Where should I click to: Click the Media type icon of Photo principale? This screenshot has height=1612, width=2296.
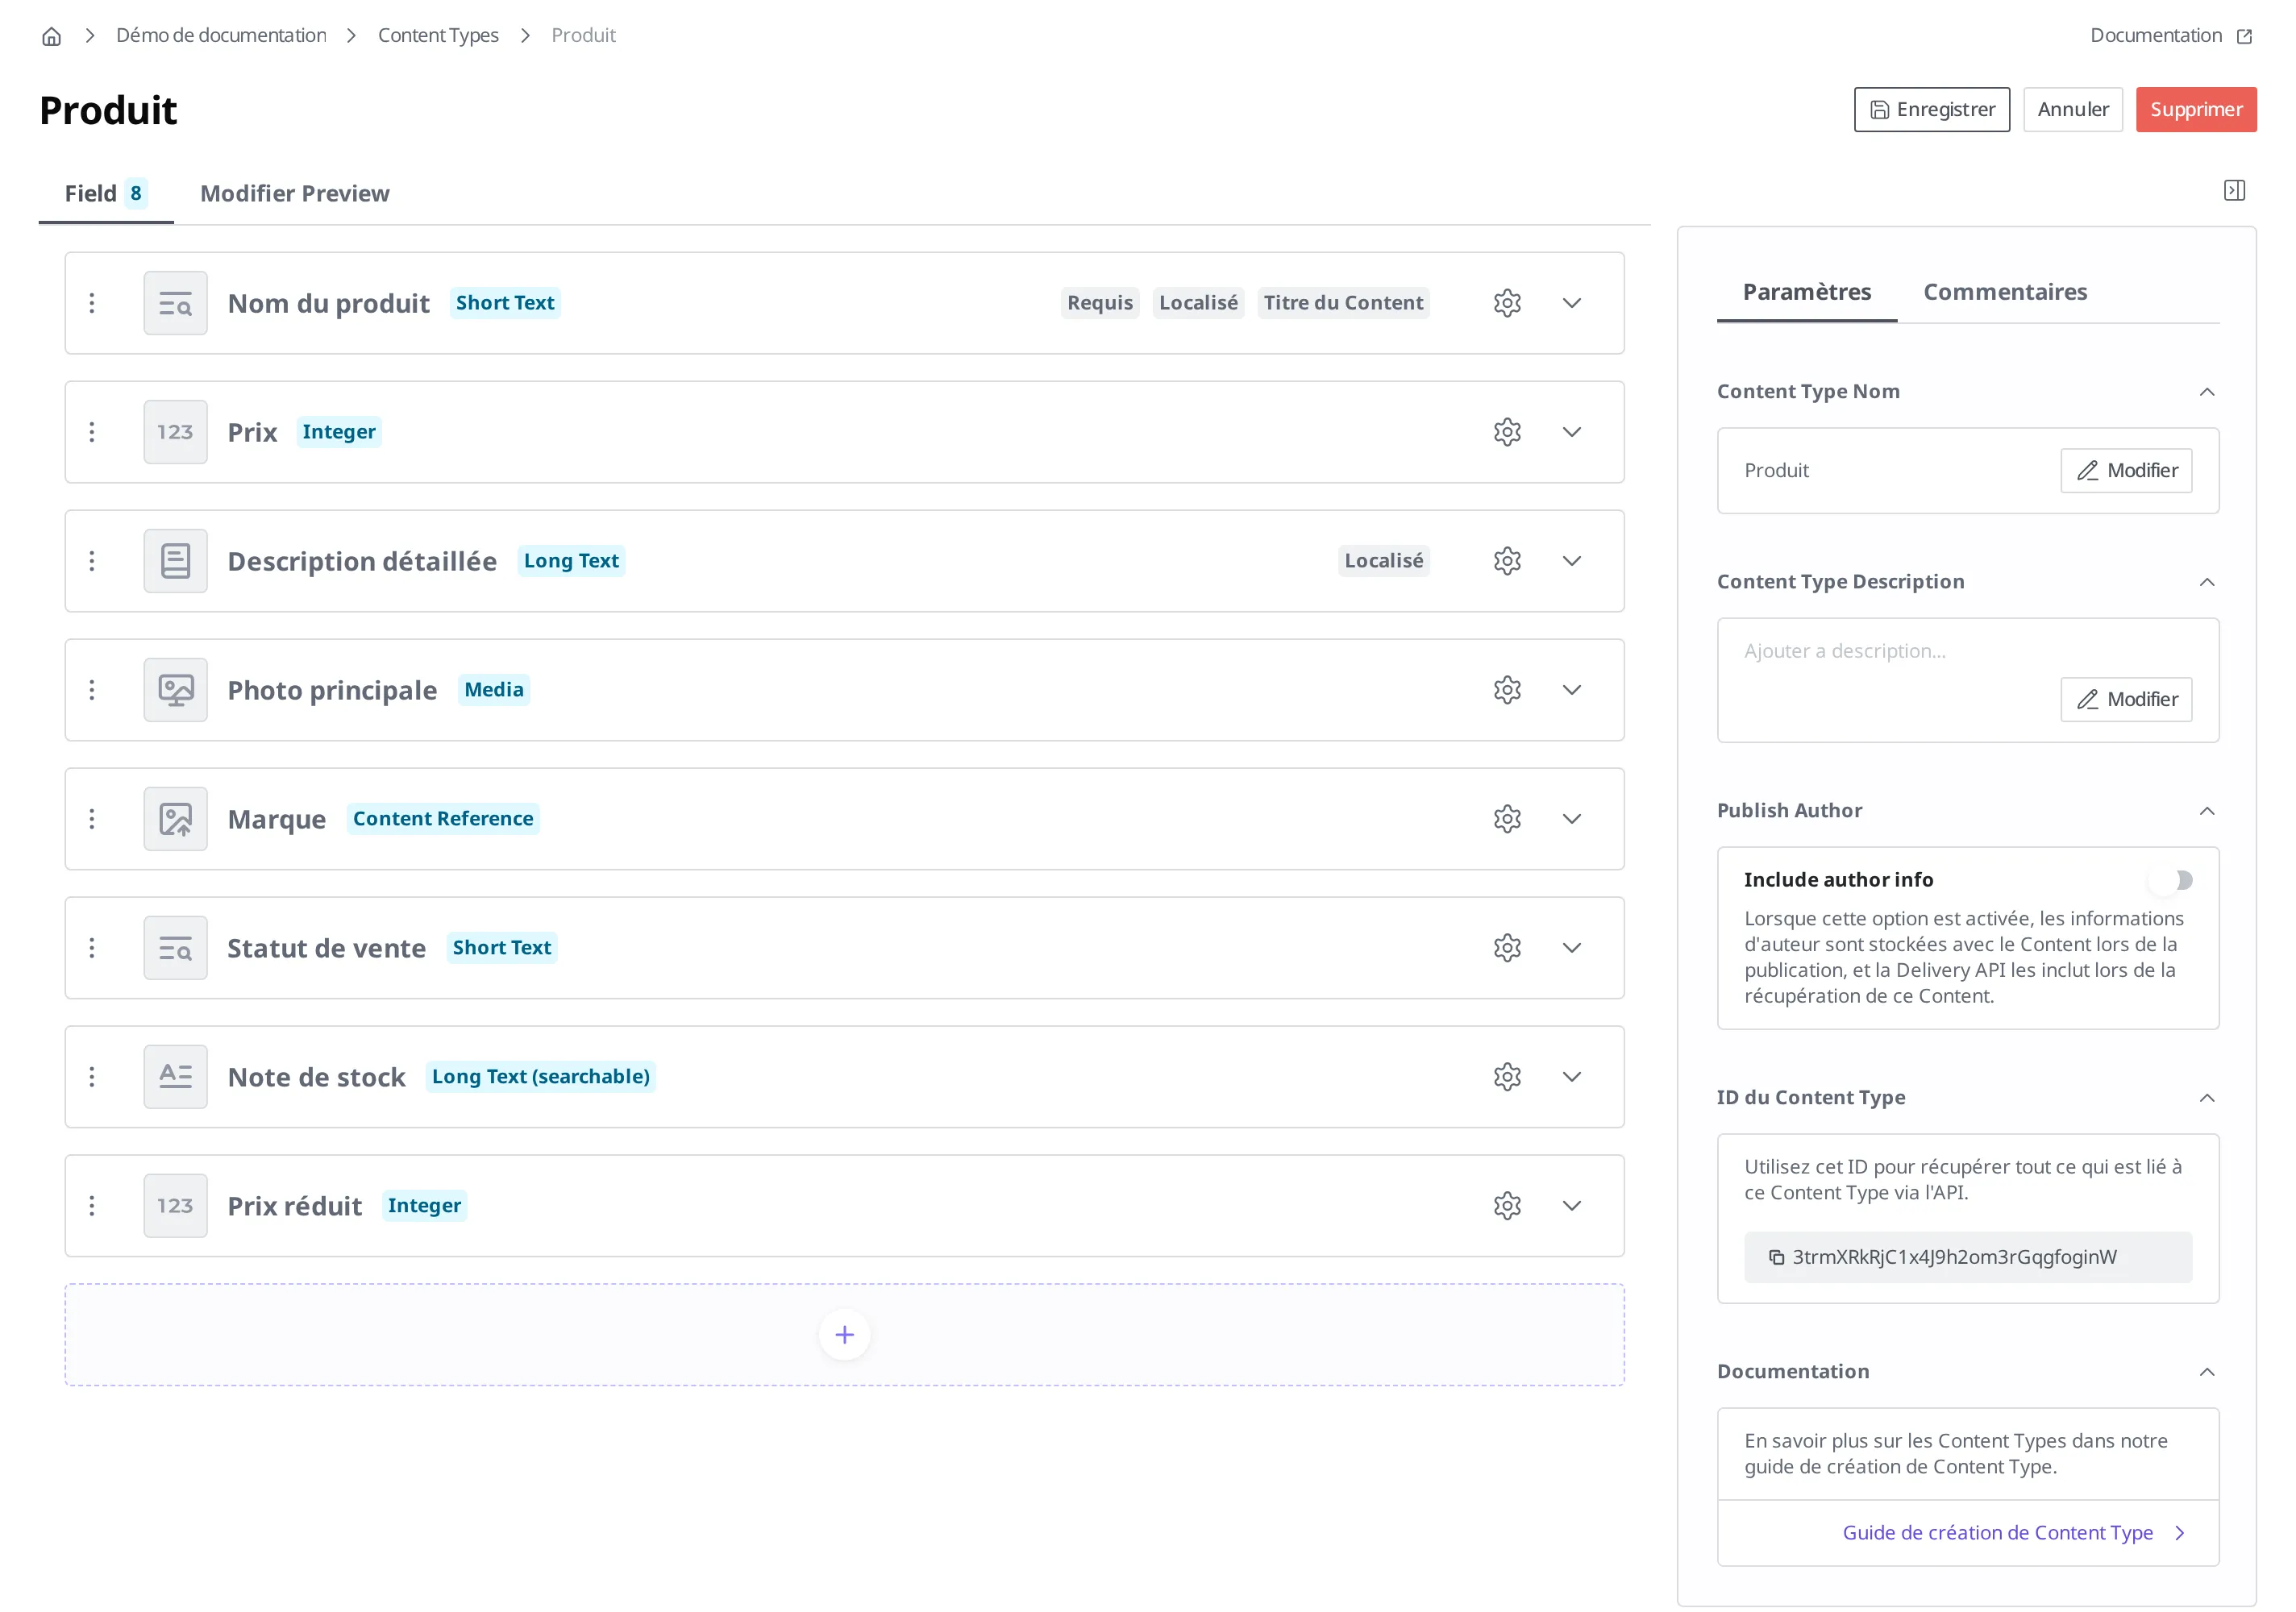pos(176,690)
